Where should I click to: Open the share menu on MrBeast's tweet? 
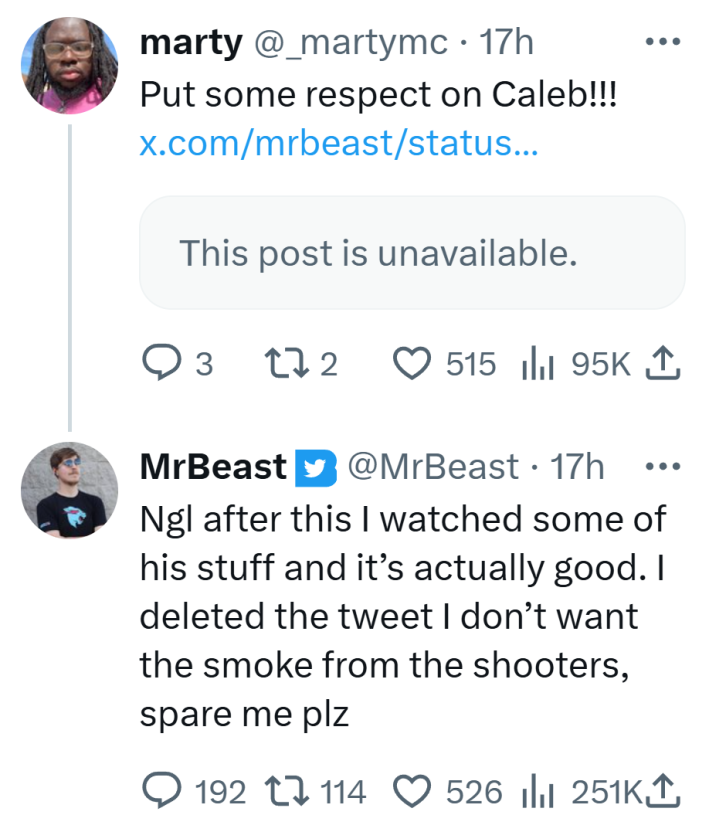[x=662, y=790]
